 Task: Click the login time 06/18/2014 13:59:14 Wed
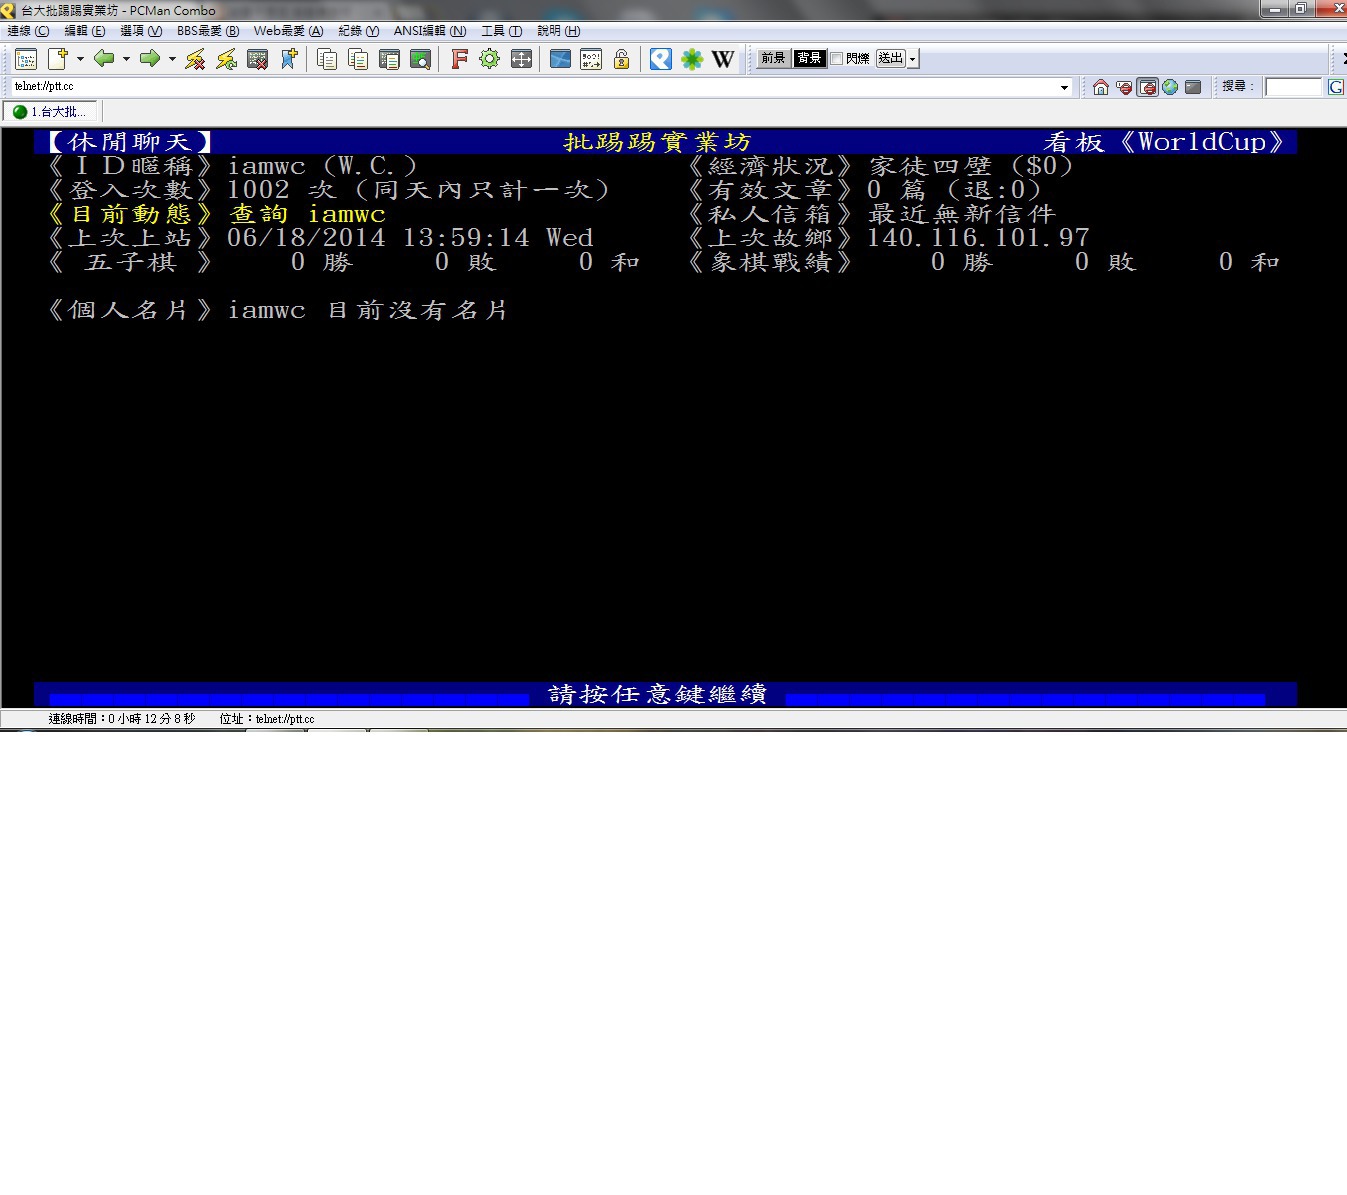coord(410,238)
